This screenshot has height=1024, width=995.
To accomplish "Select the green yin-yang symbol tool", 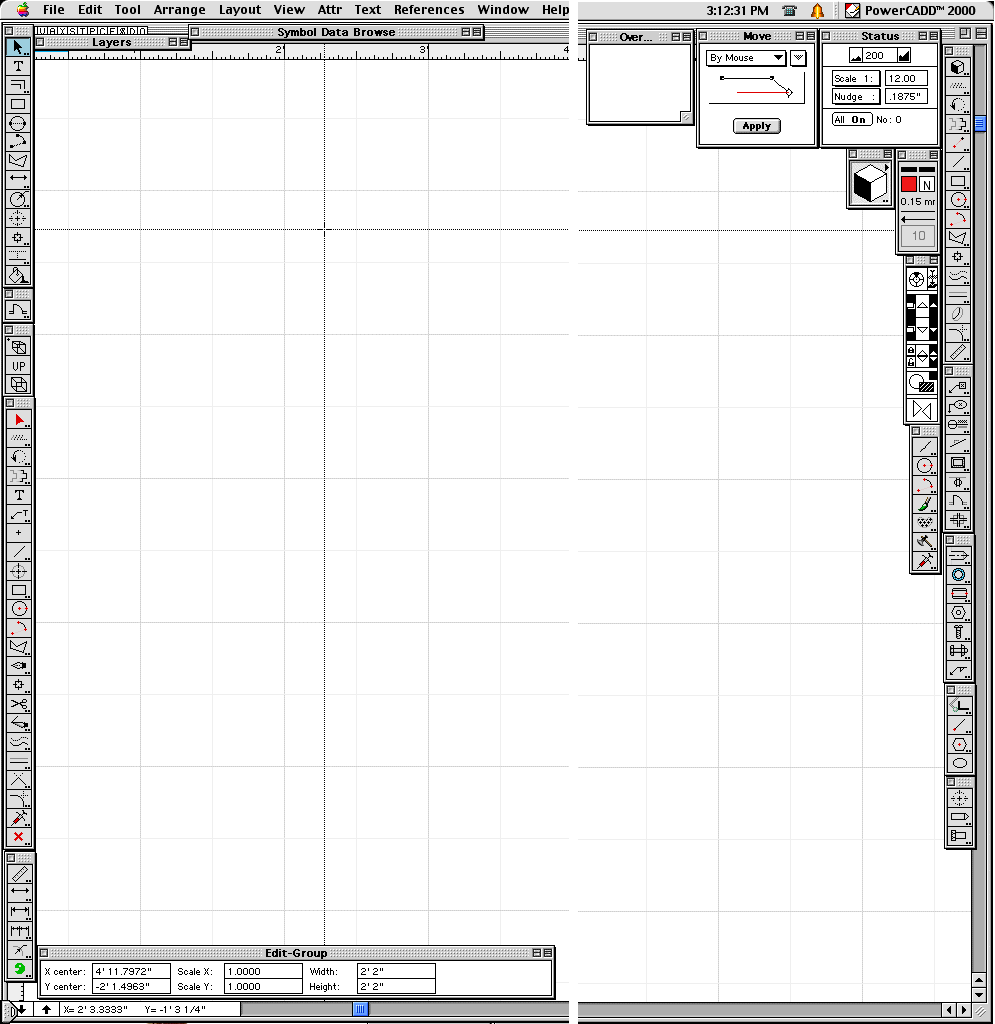I will [x=18, y=970].
